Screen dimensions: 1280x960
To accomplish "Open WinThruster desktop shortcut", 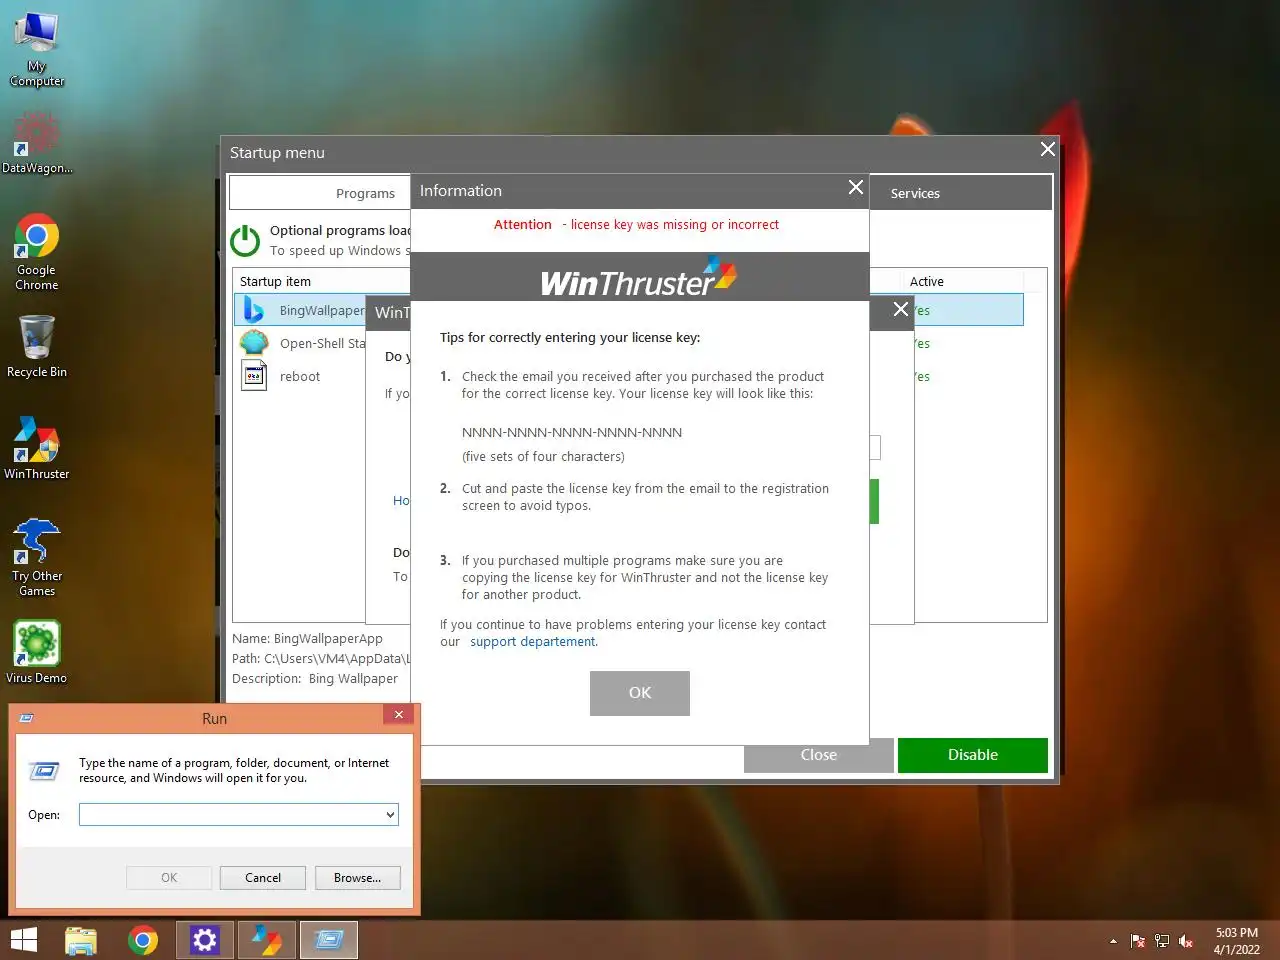I will pos(37,448).
